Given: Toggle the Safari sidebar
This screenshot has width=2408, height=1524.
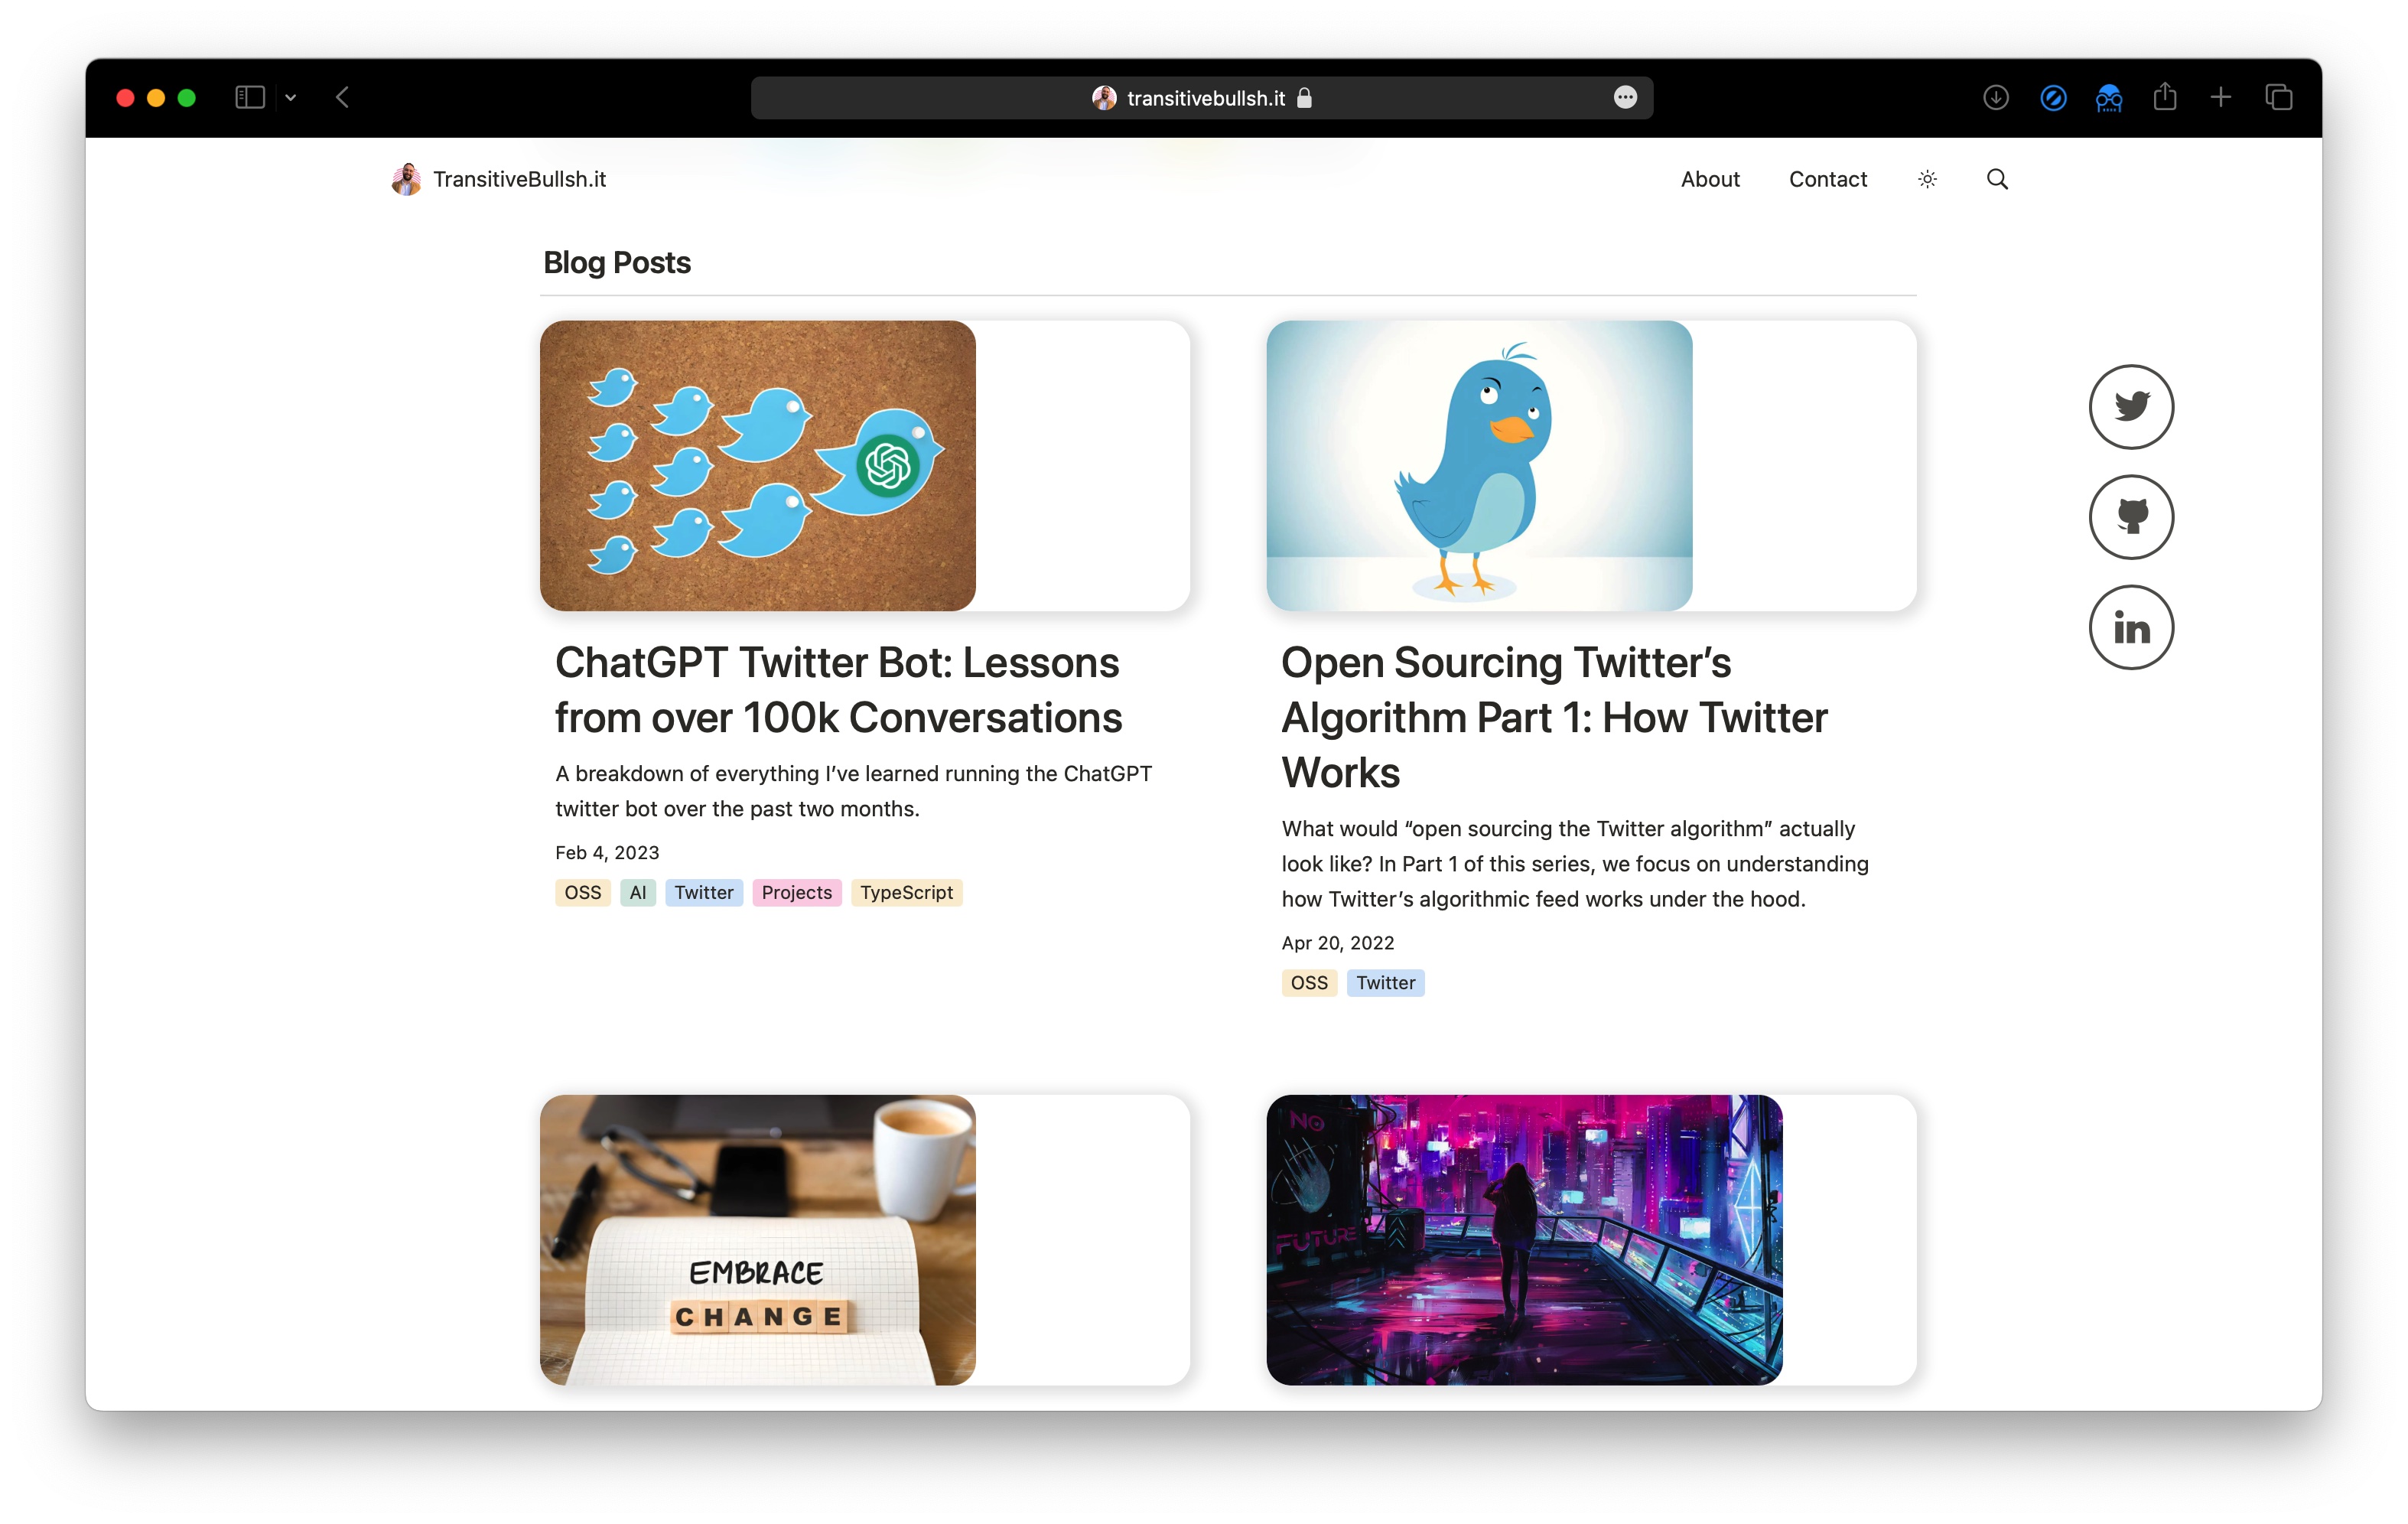Looking at the screenshot, I should point(250,98).
